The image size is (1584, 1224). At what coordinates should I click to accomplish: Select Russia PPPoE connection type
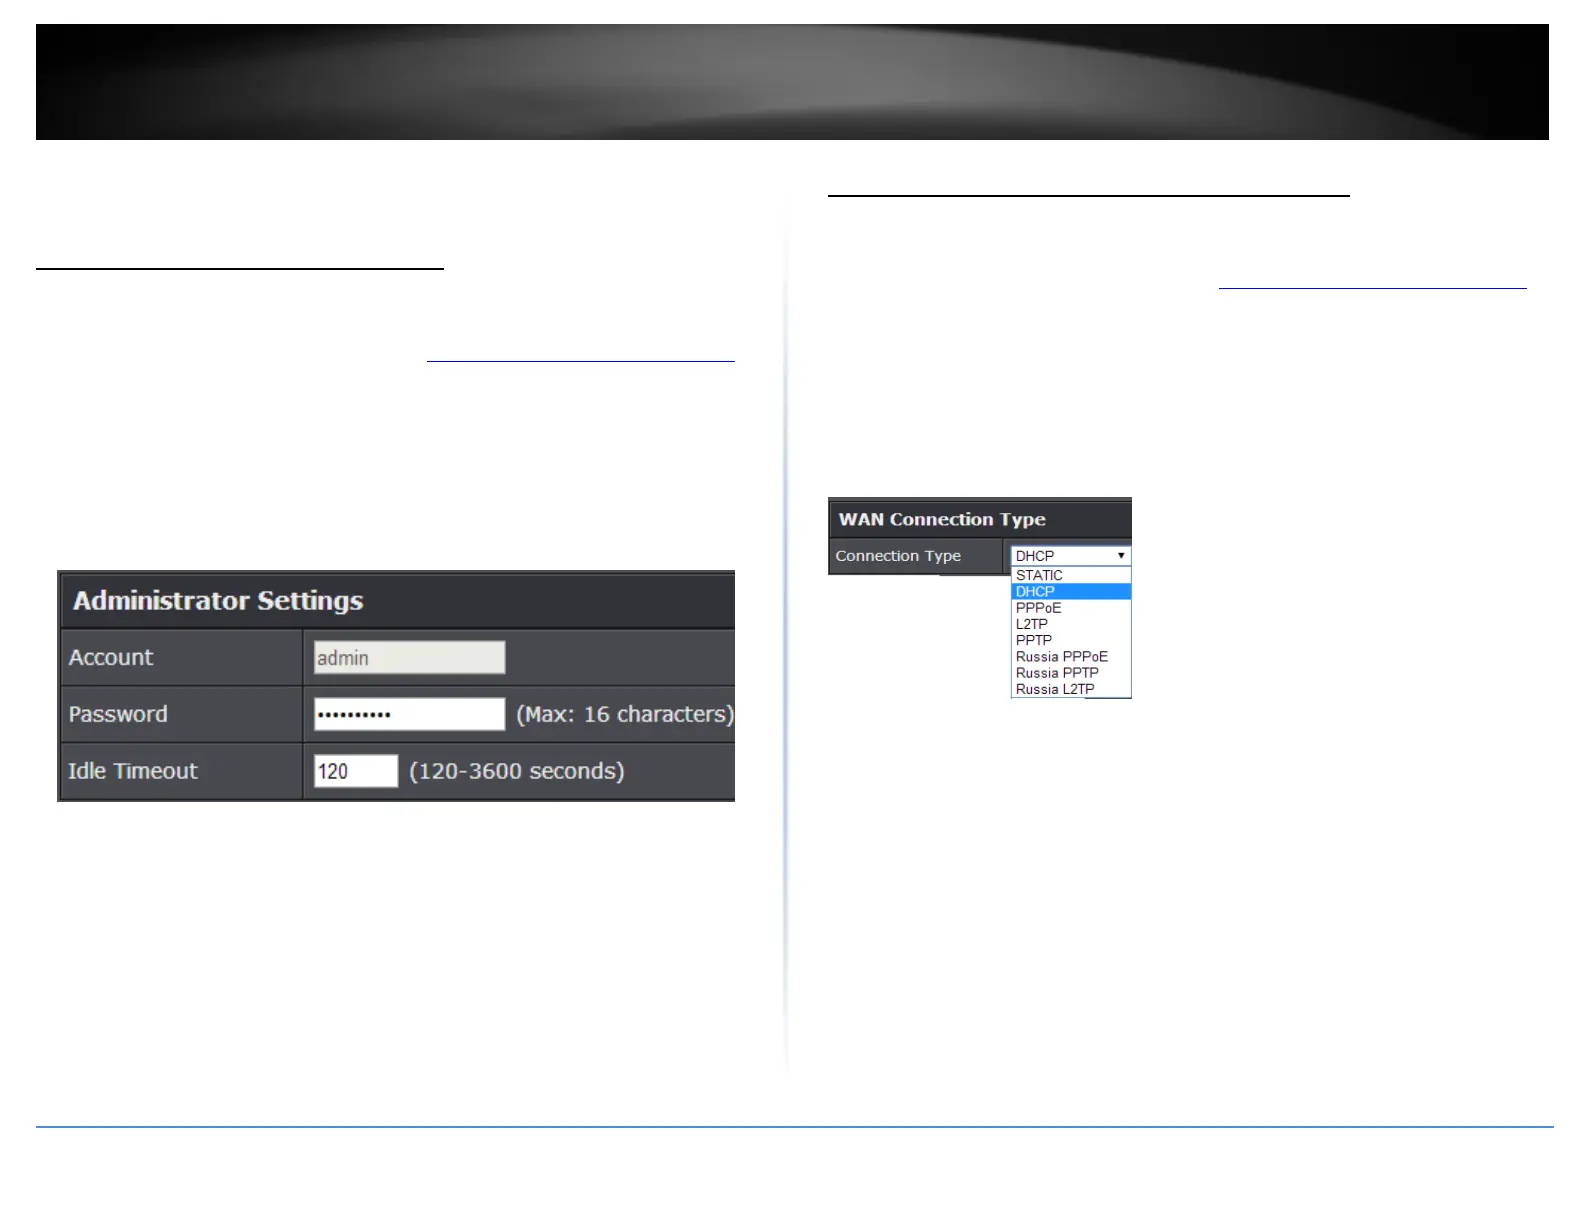1071,656
